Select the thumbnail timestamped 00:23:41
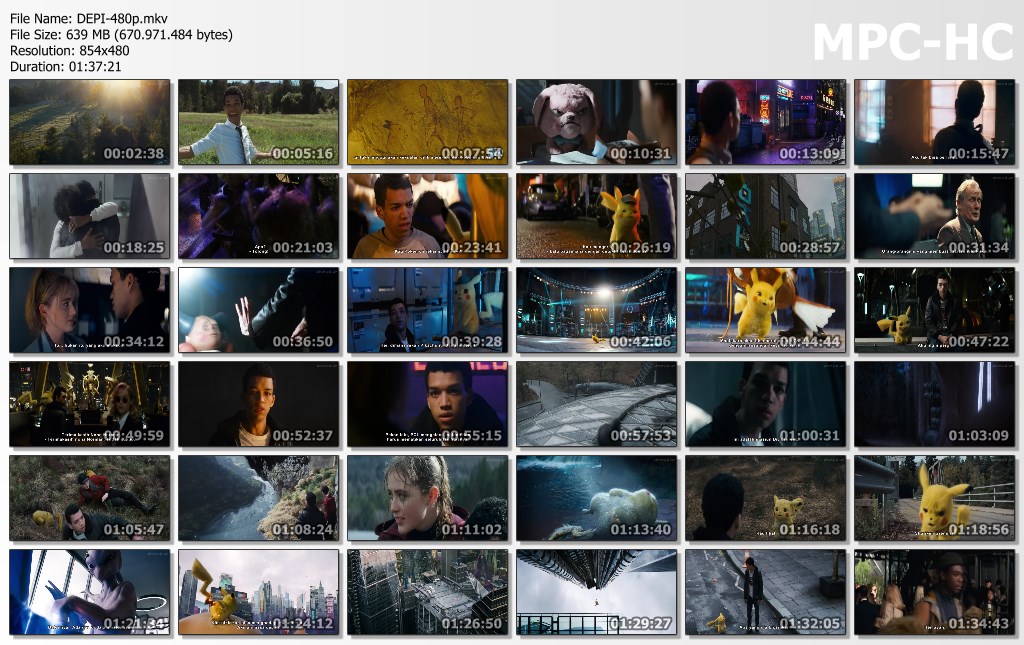 [428, 216]
